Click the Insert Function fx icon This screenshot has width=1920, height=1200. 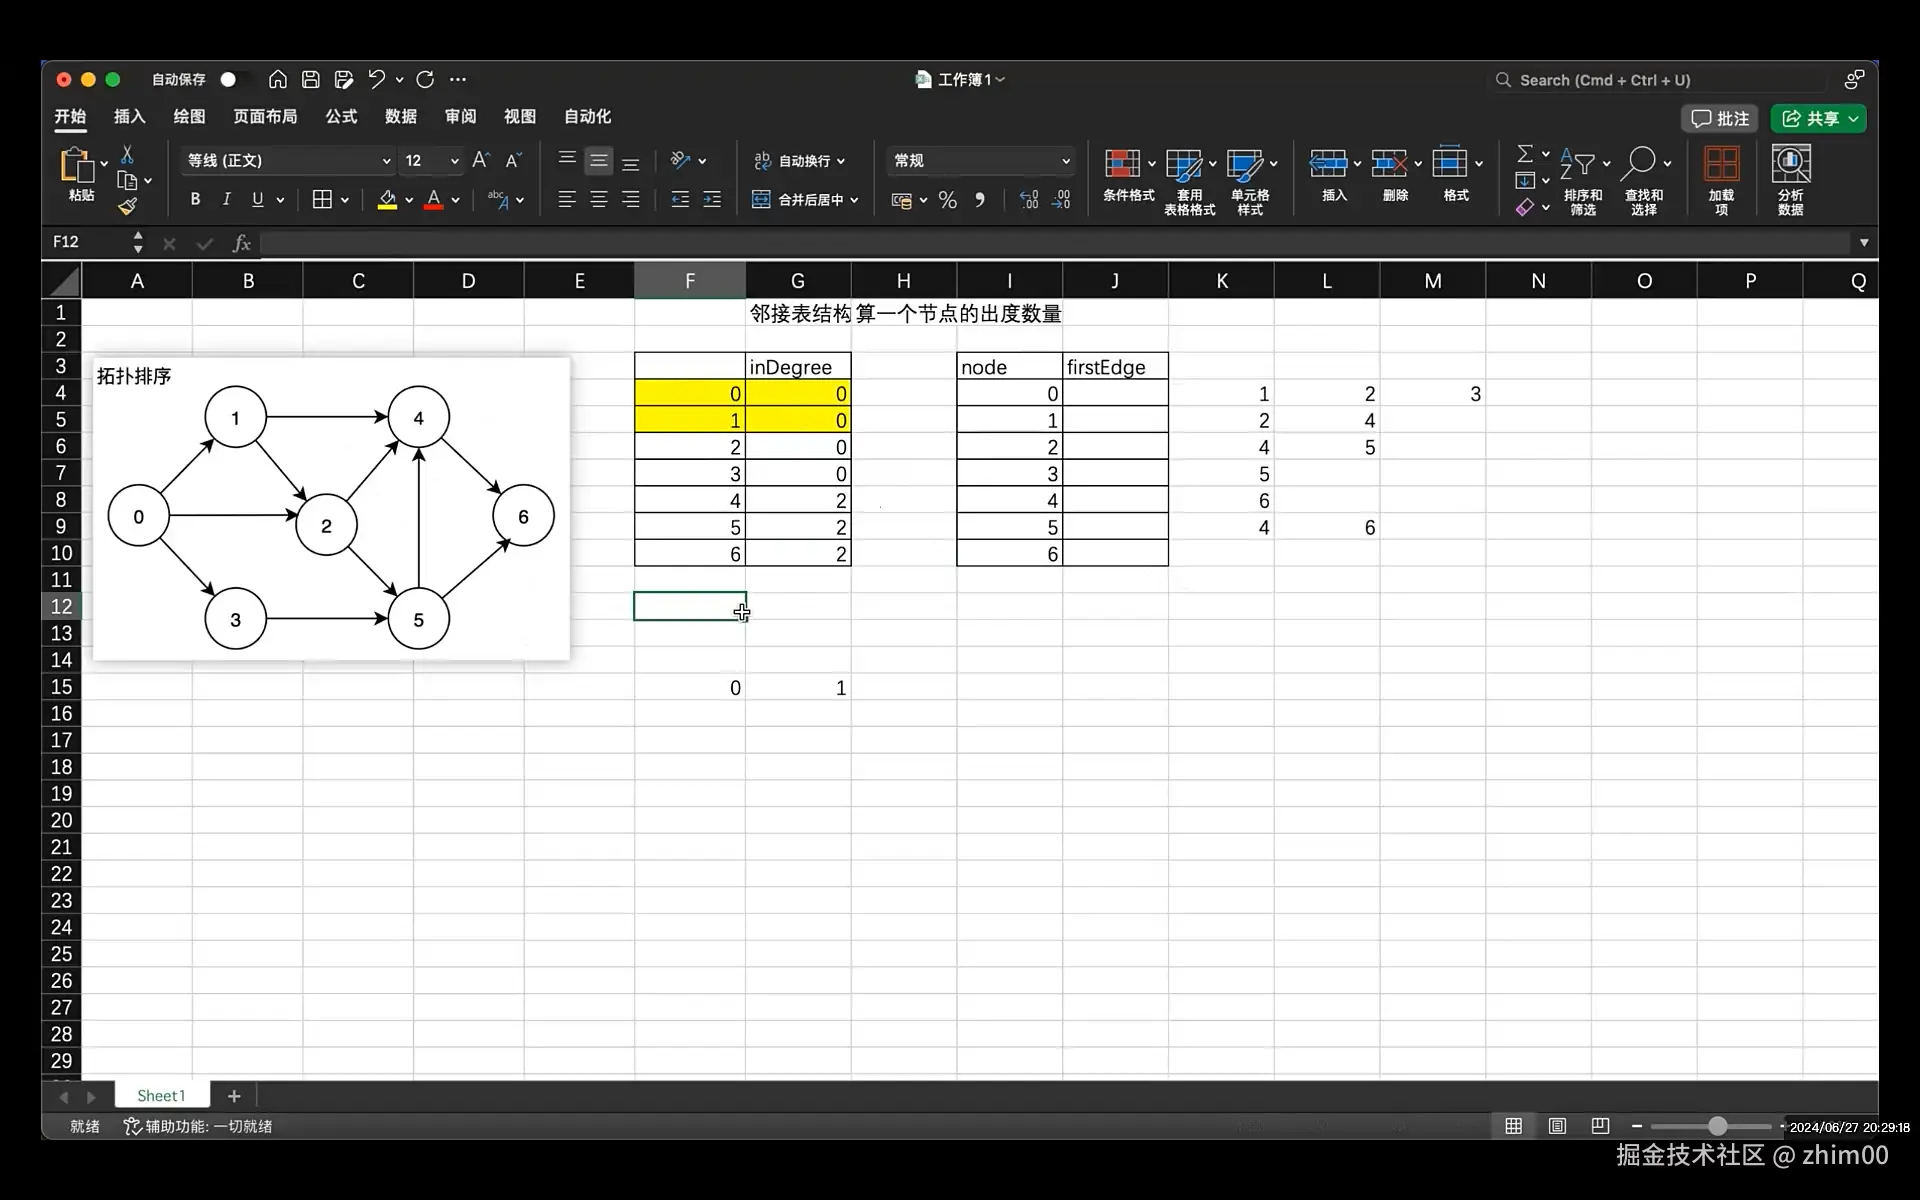241,243
